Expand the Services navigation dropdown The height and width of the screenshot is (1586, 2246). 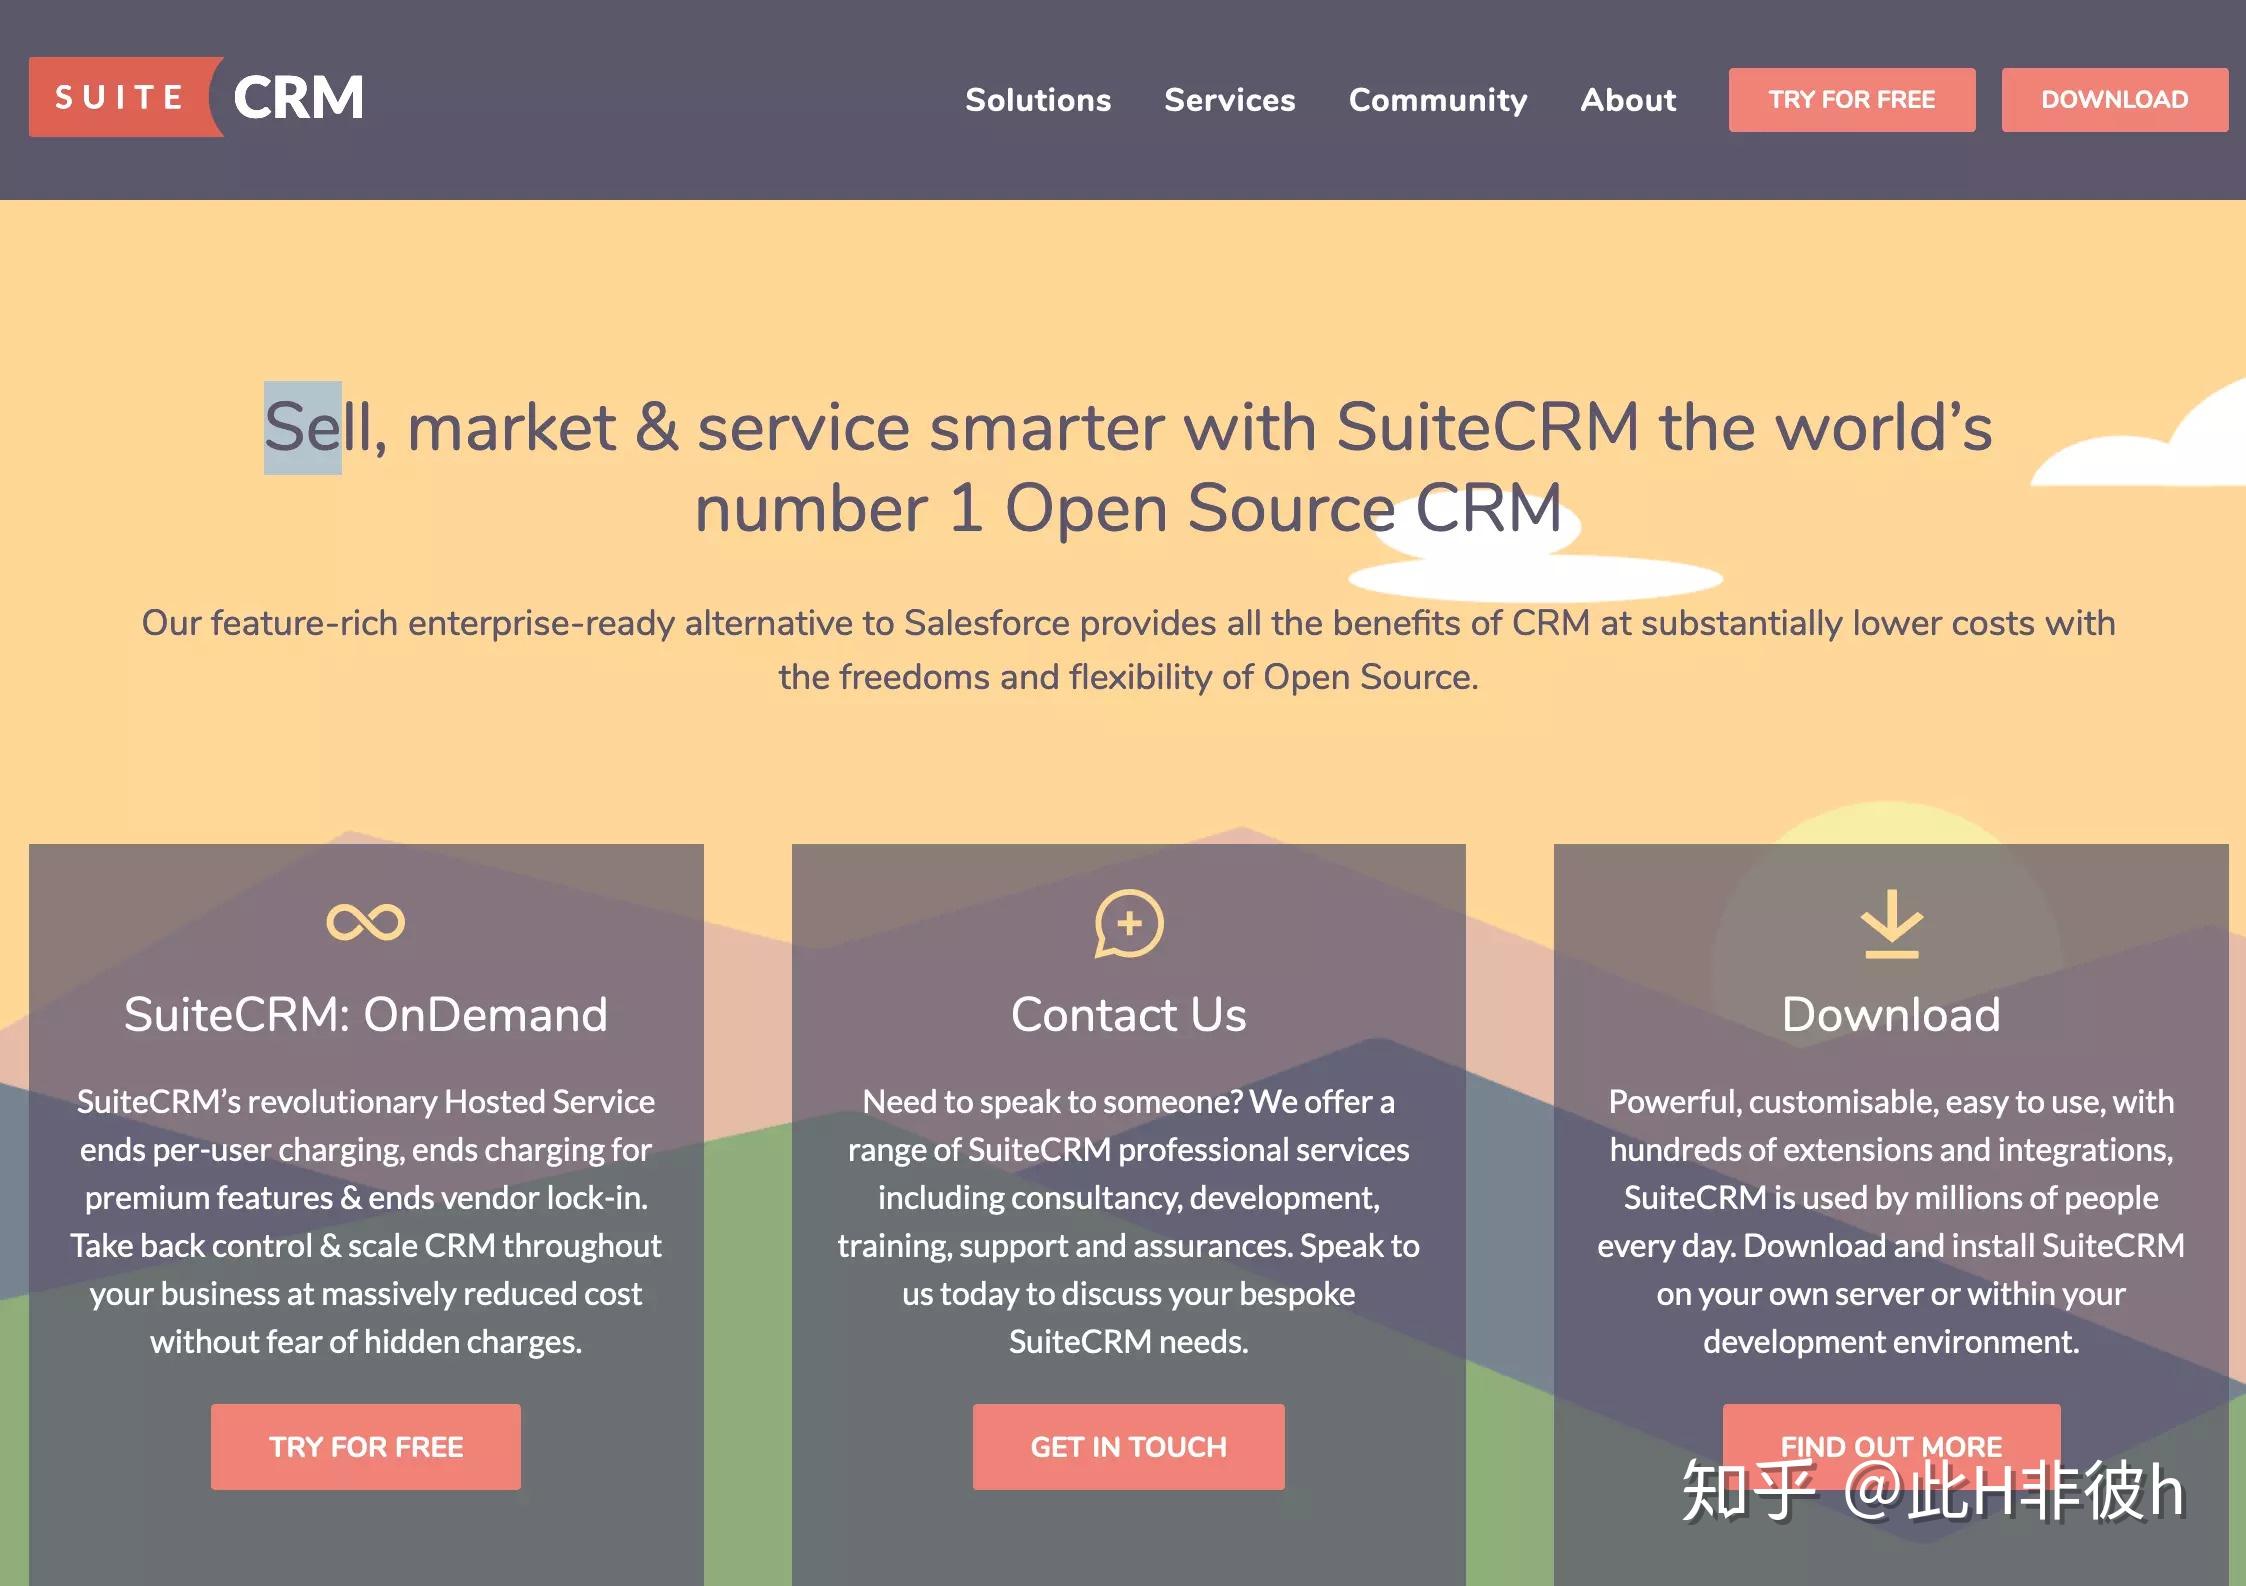coord(1229,100)
